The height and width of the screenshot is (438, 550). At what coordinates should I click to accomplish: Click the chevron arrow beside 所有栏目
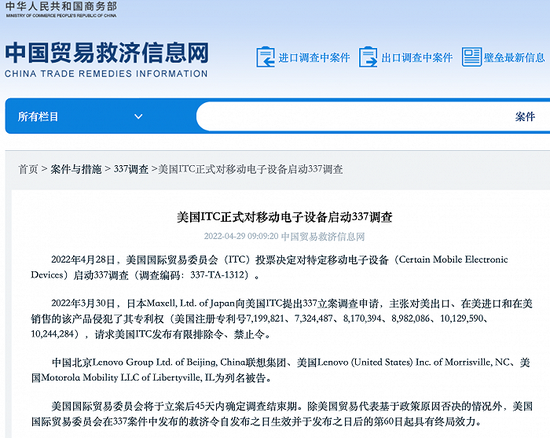[139, 116]
